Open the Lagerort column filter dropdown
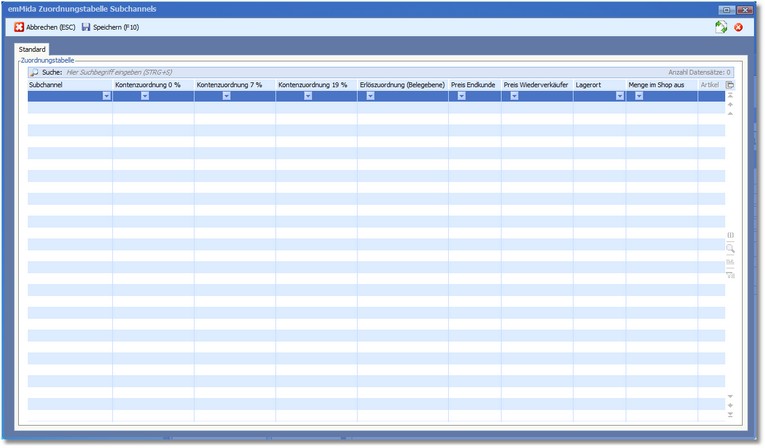765x448 pixels. click(x=620, y=96)
